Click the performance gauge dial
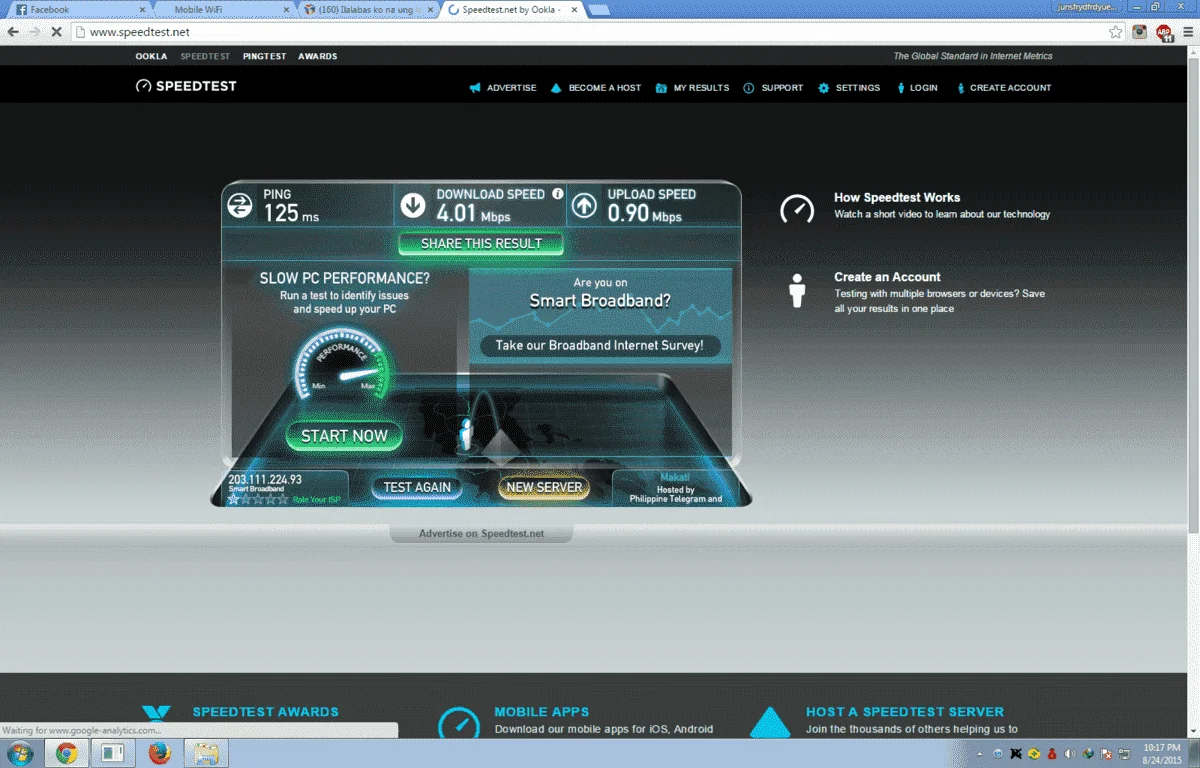The width and height of the screenshot is (1200, 768). [343, 366]
